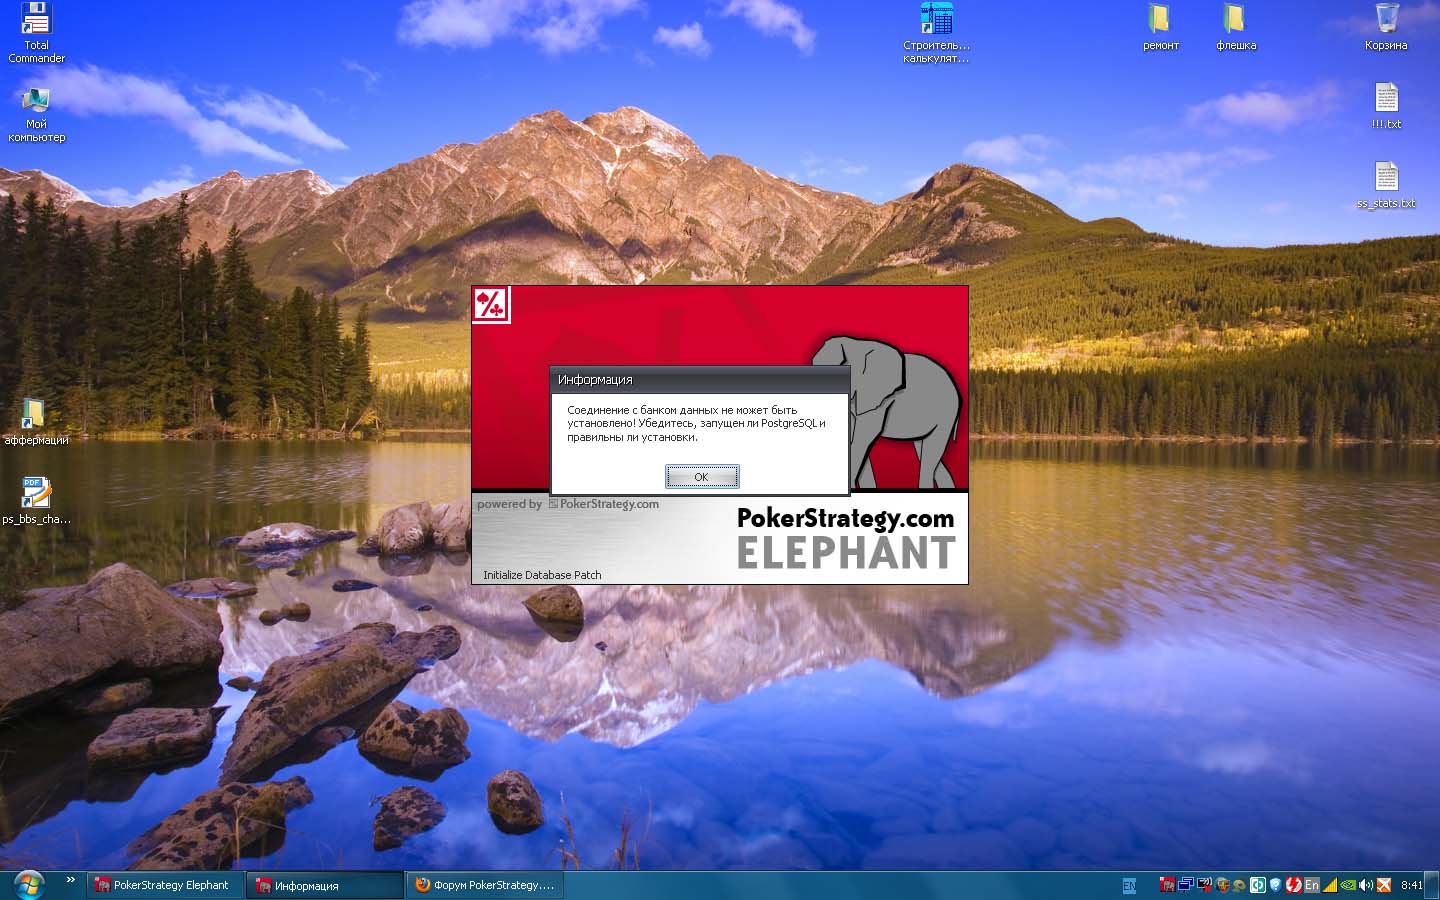Click the red circular arrows tray icon
Image resolution: width=1440 pixels, height=900 pixels.
coord(1293,885)
